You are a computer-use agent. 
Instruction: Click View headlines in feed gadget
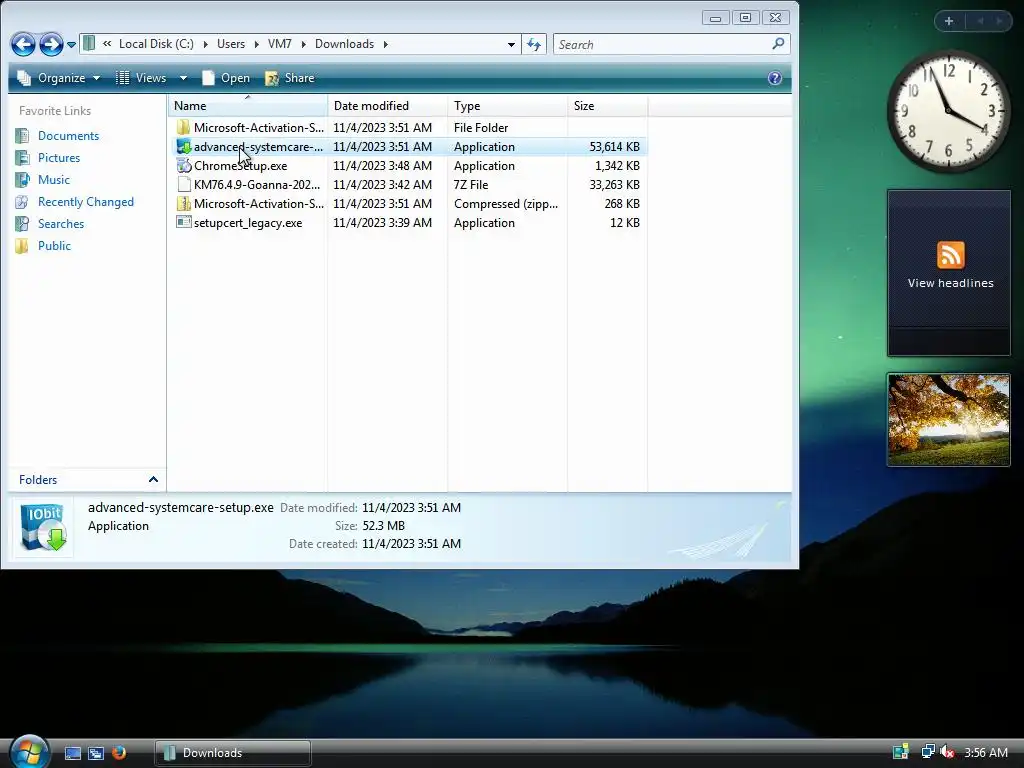950,283
